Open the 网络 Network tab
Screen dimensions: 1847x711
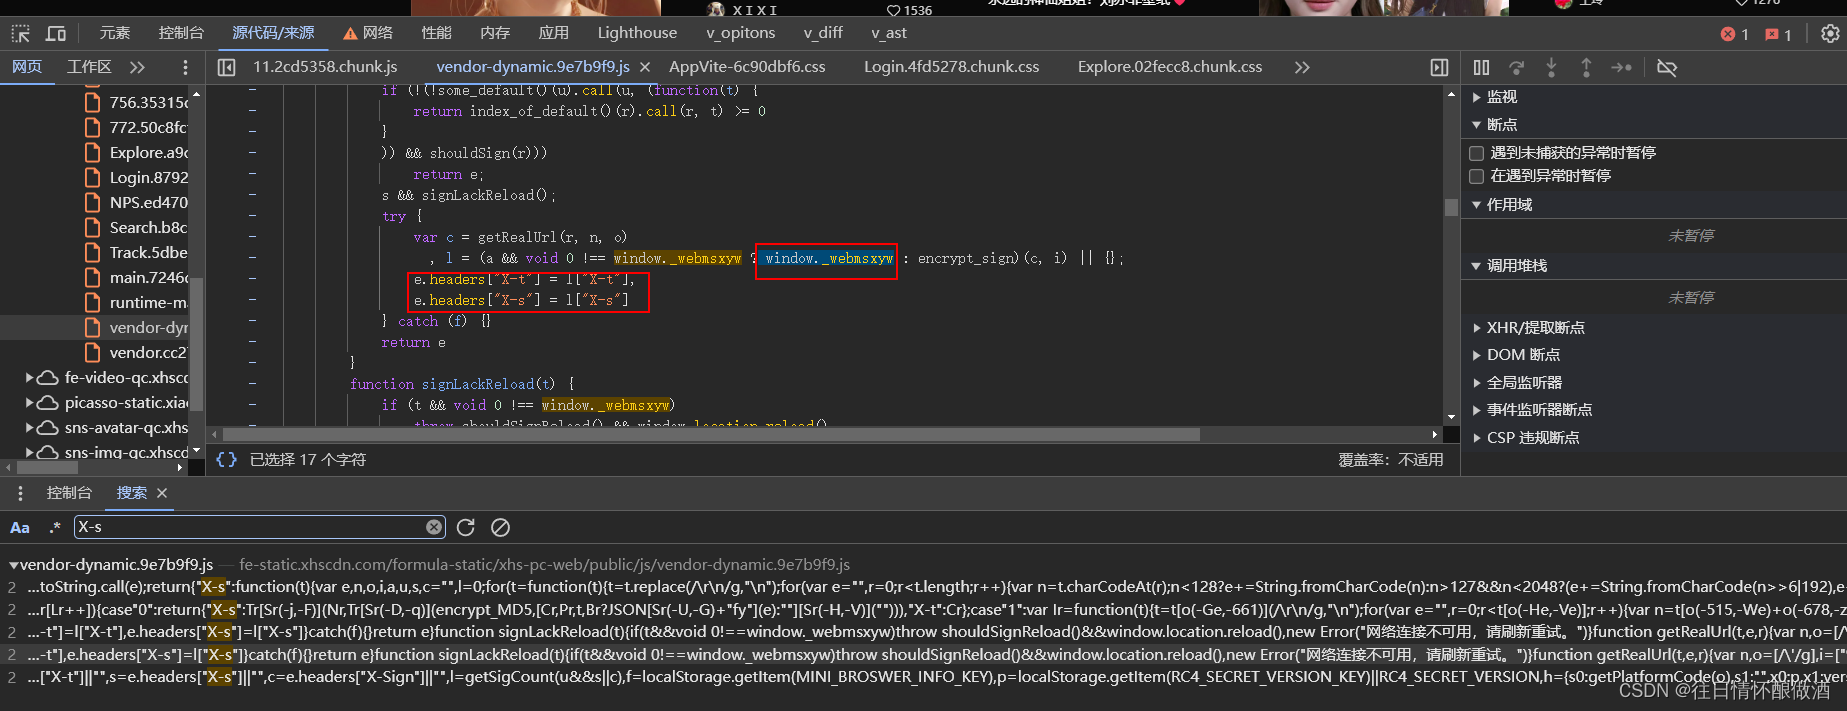pyautogui.click(x=368, y=33)
